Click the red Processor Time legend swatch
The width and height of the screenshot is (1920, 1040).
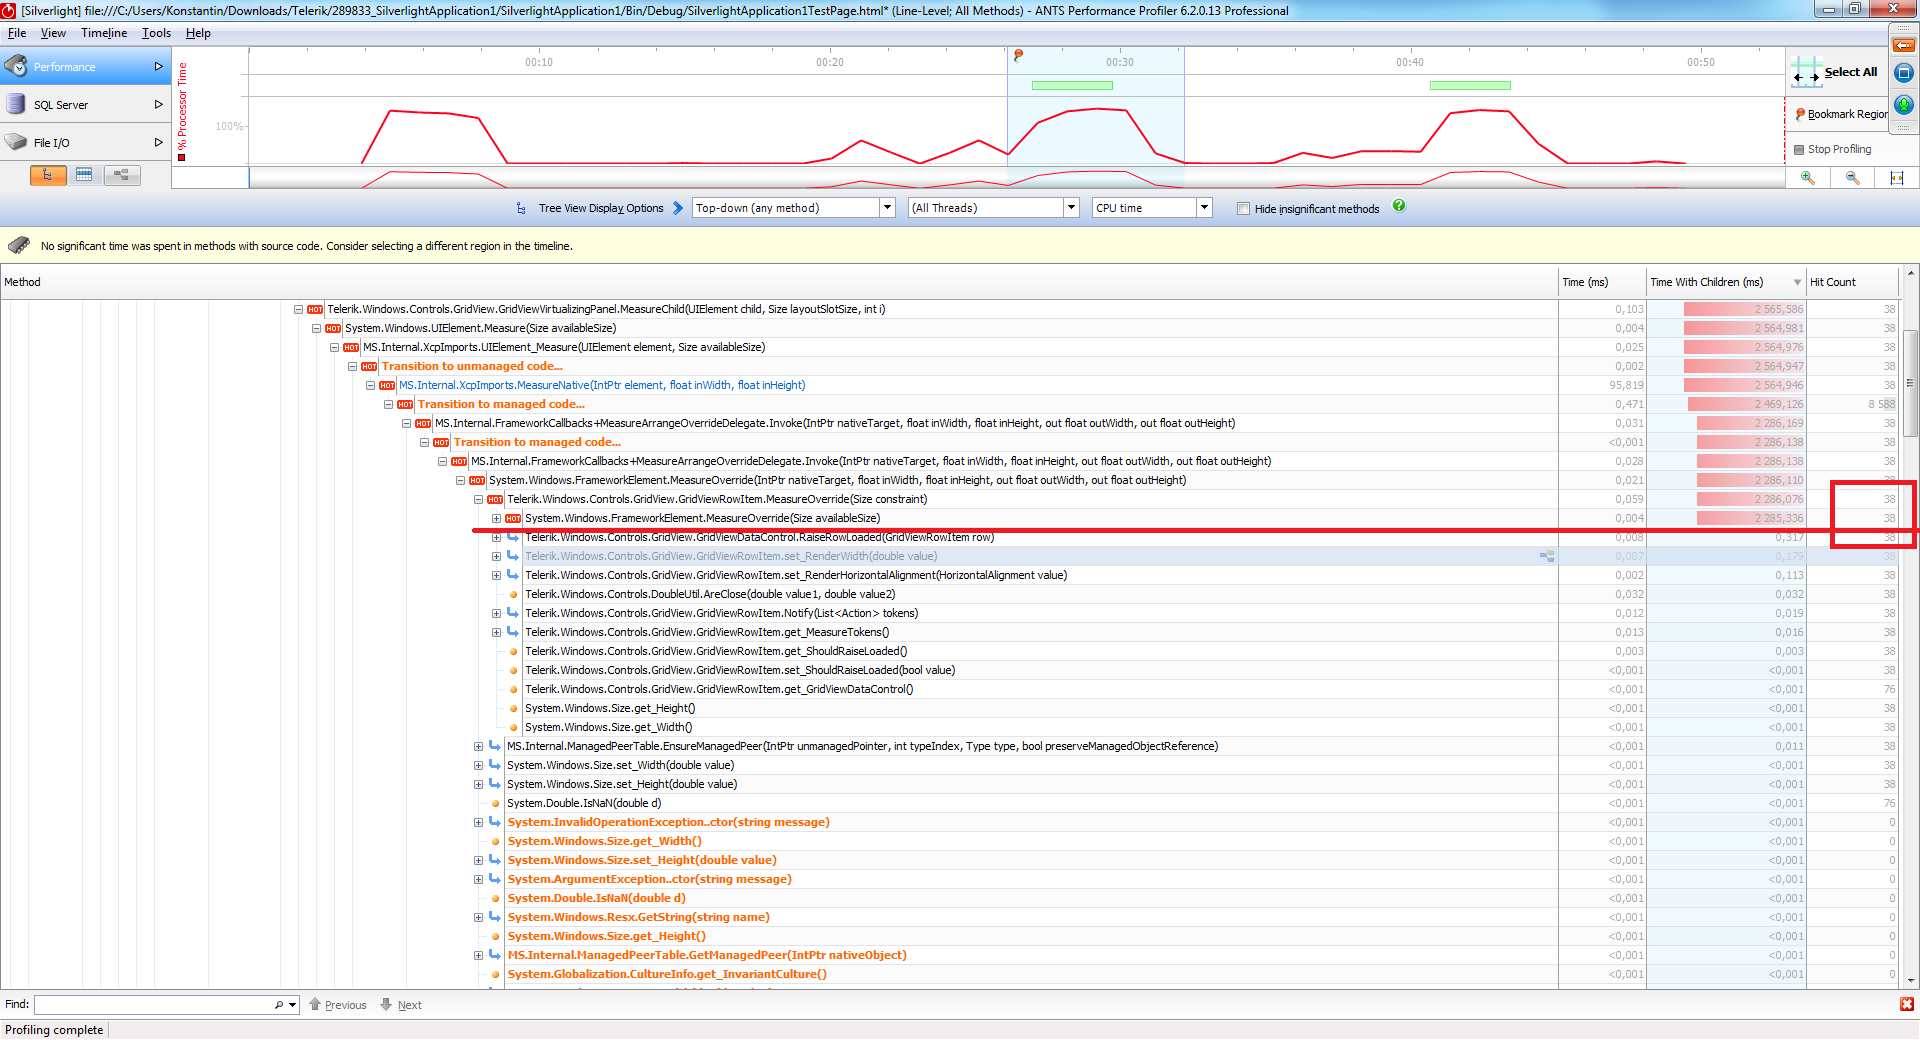pos(182,157)
